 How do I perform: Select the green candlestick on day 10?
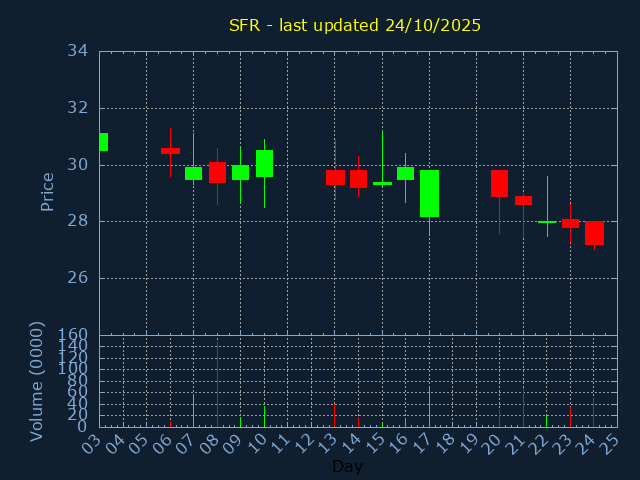(264, 163)
